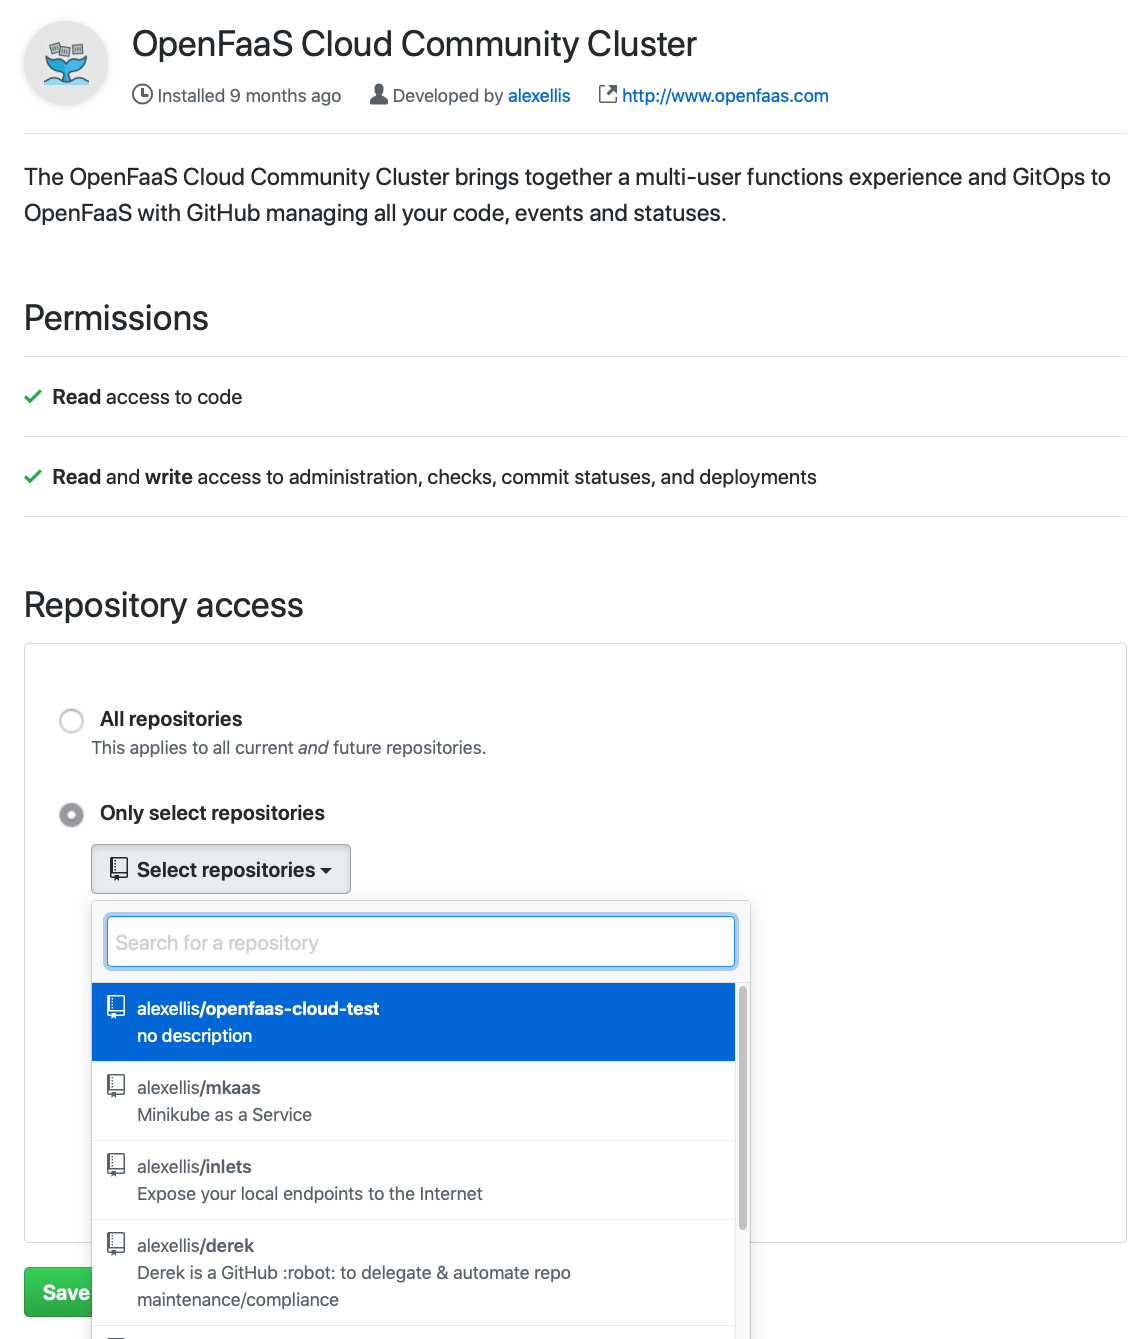The width and height of the screenshot is (1145, 1339).
Task: Click the repo icon for openfaas-cloud-test
Action: [117, 1007]
